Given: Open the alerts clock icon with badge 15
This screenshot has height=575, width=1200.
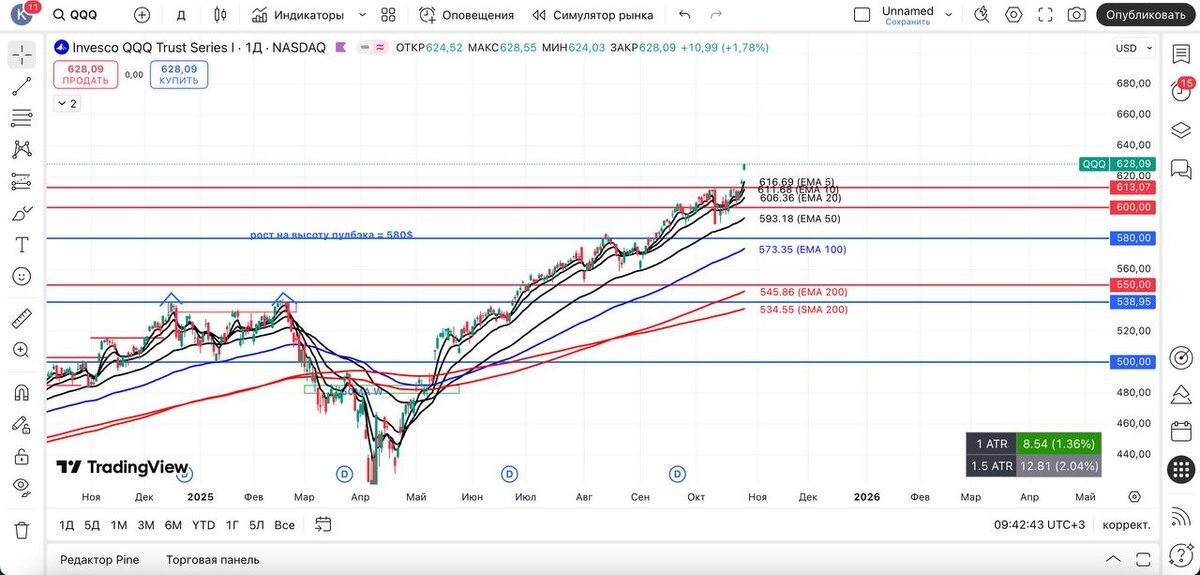Looking at the screenshot, I should click(x=1181, y=91).
